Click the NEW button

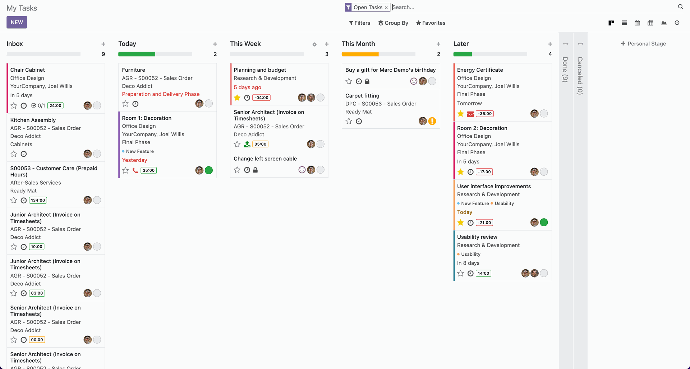click(x=17, y=22)
